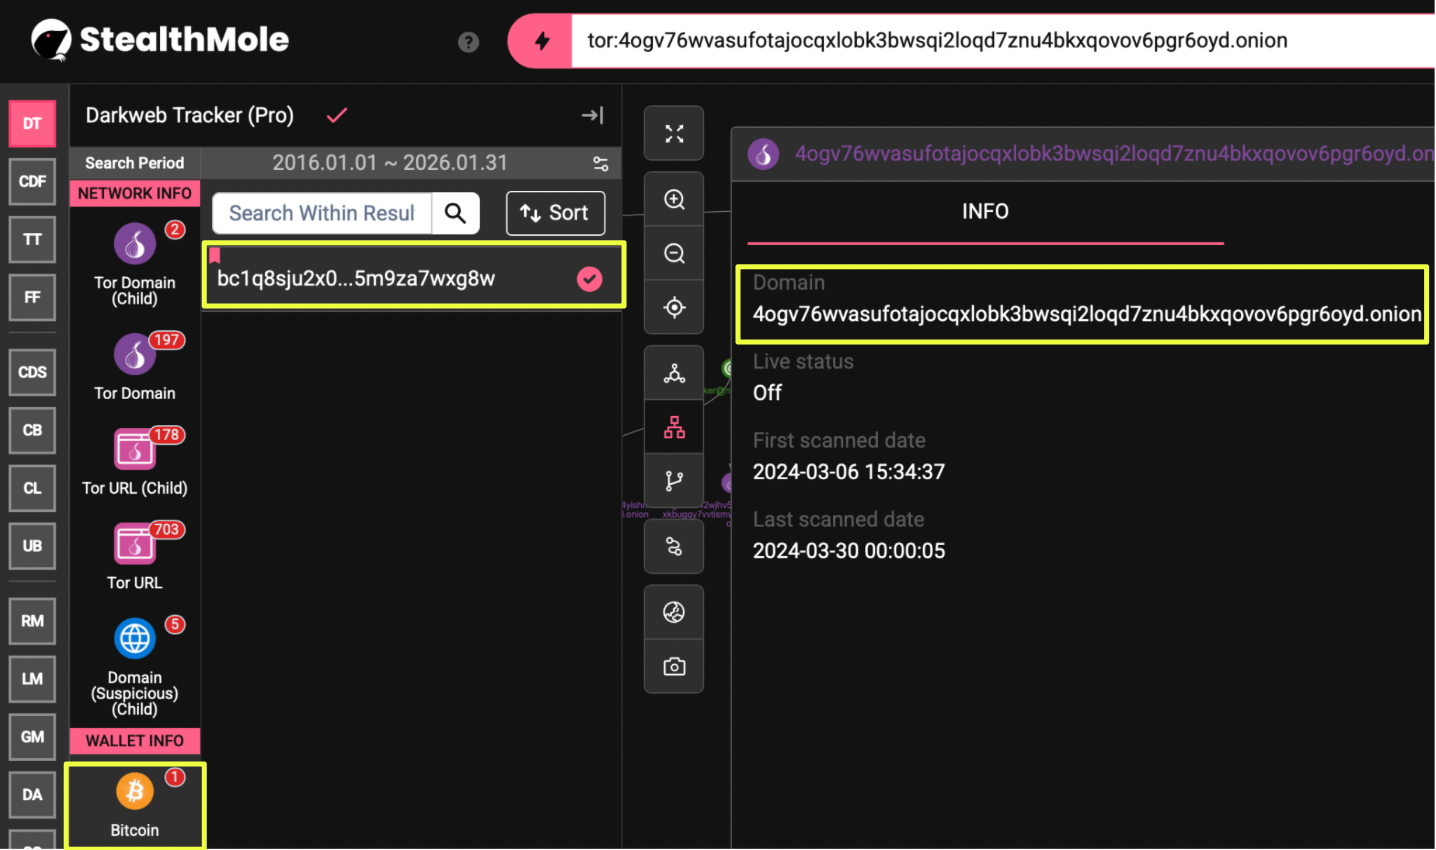Open the Sort options dropdown
1436x850 pixels.
coord(555,213)
